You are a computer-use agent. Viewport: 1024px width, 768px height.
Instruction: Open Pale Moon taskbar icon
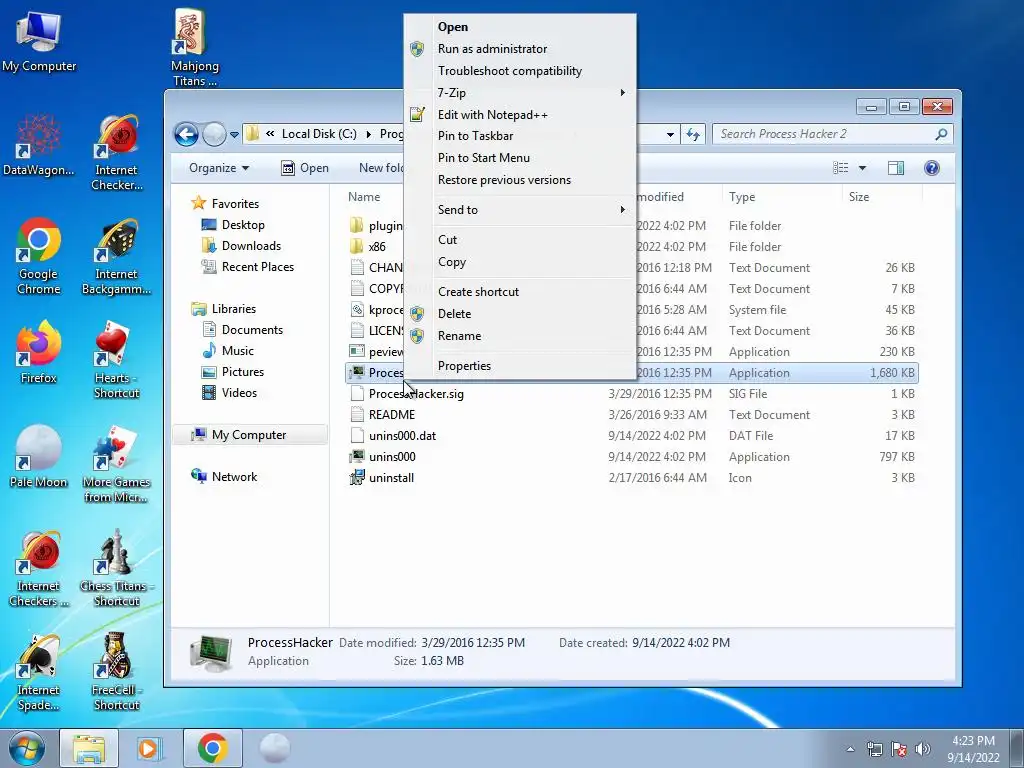coord(274,748)
